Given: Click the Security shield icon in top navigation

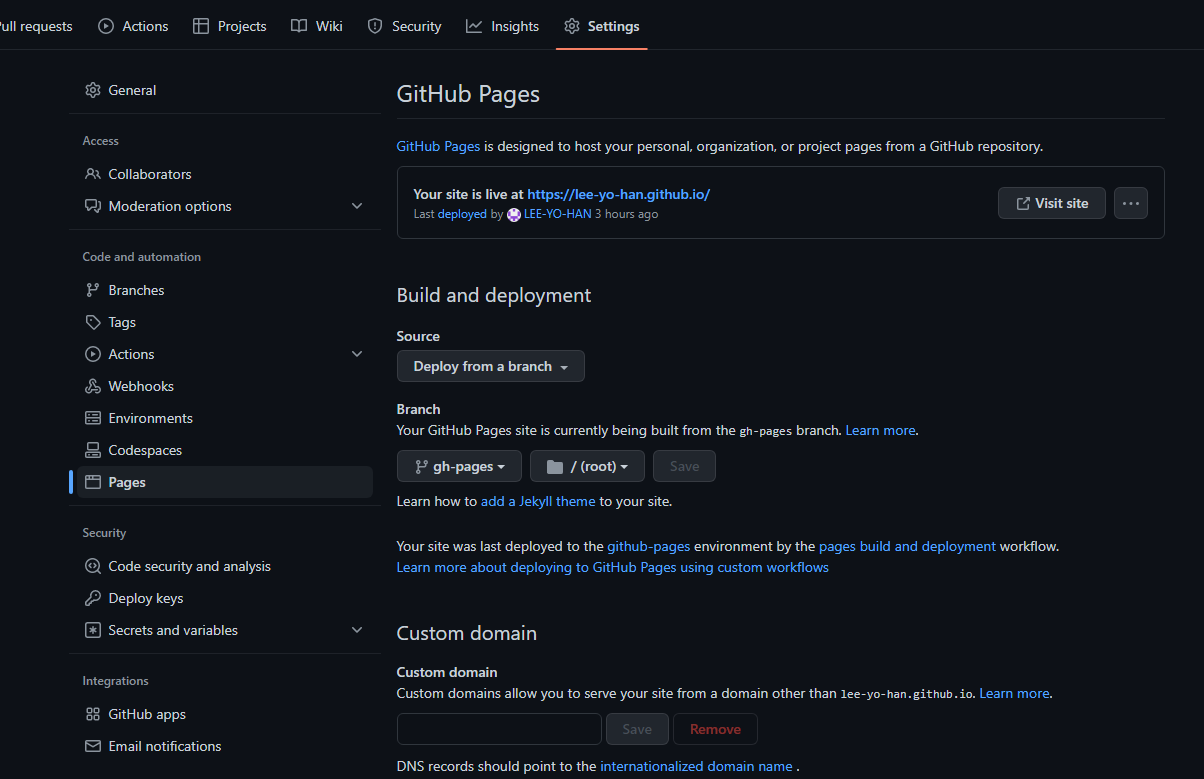Looking at the screenshot, I should (375, 26).
